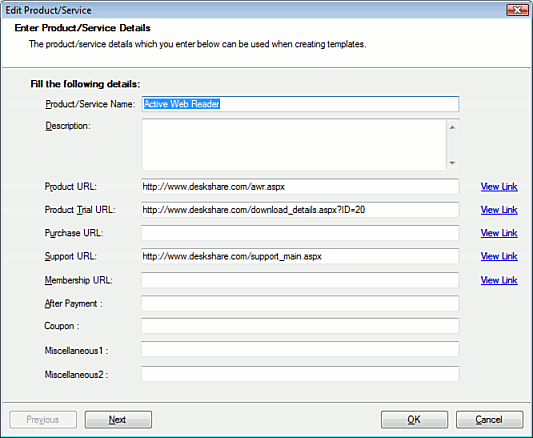The width and height of the screenshot is (533, 438).
Task: Click the Cancel button
Action: pos(489,420)
